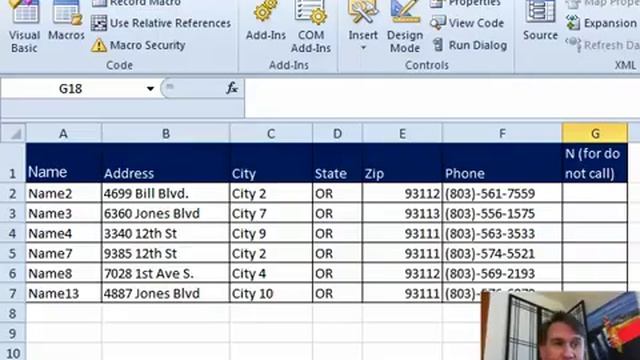Open Macro Security settings

click(x=138, y=45)
